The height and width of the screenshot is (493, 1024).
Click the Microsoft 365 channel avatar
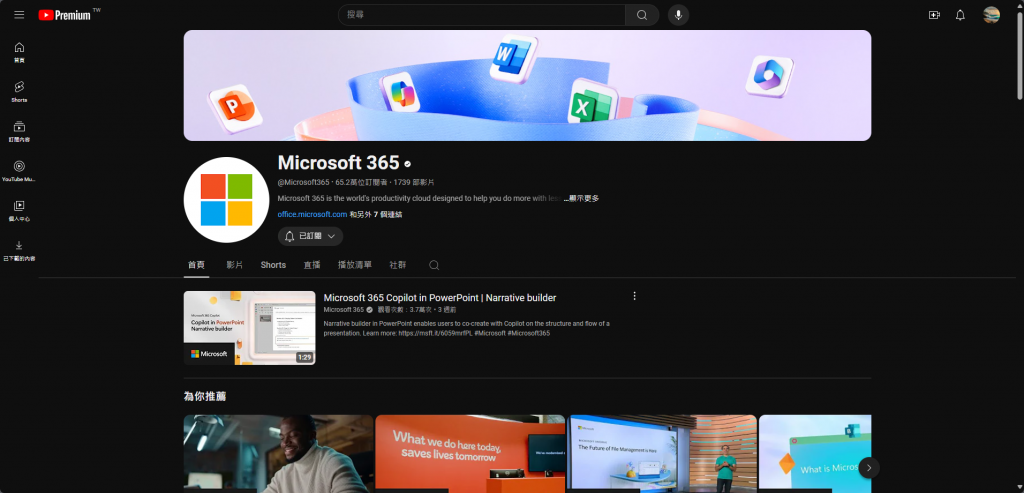pos(226,200)
